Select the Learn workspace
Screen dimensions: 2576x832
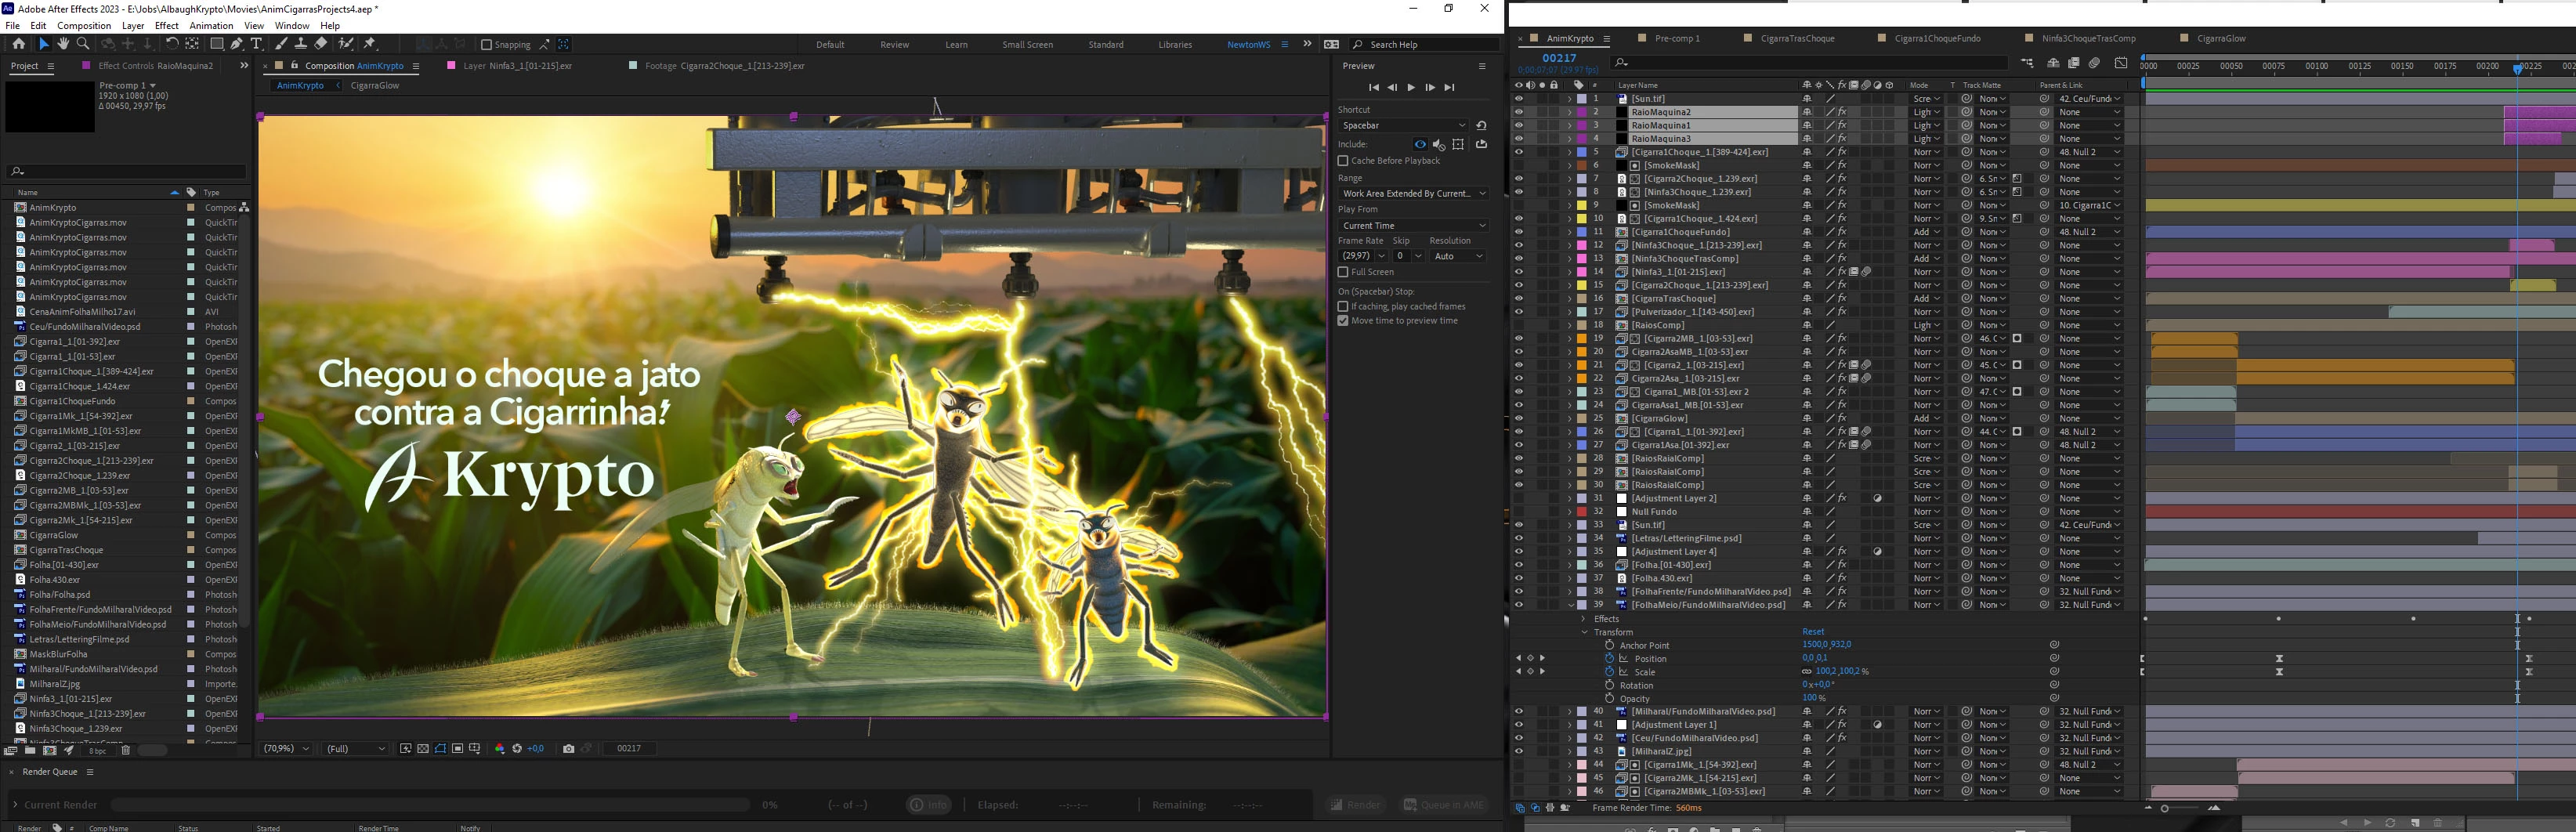956,44
